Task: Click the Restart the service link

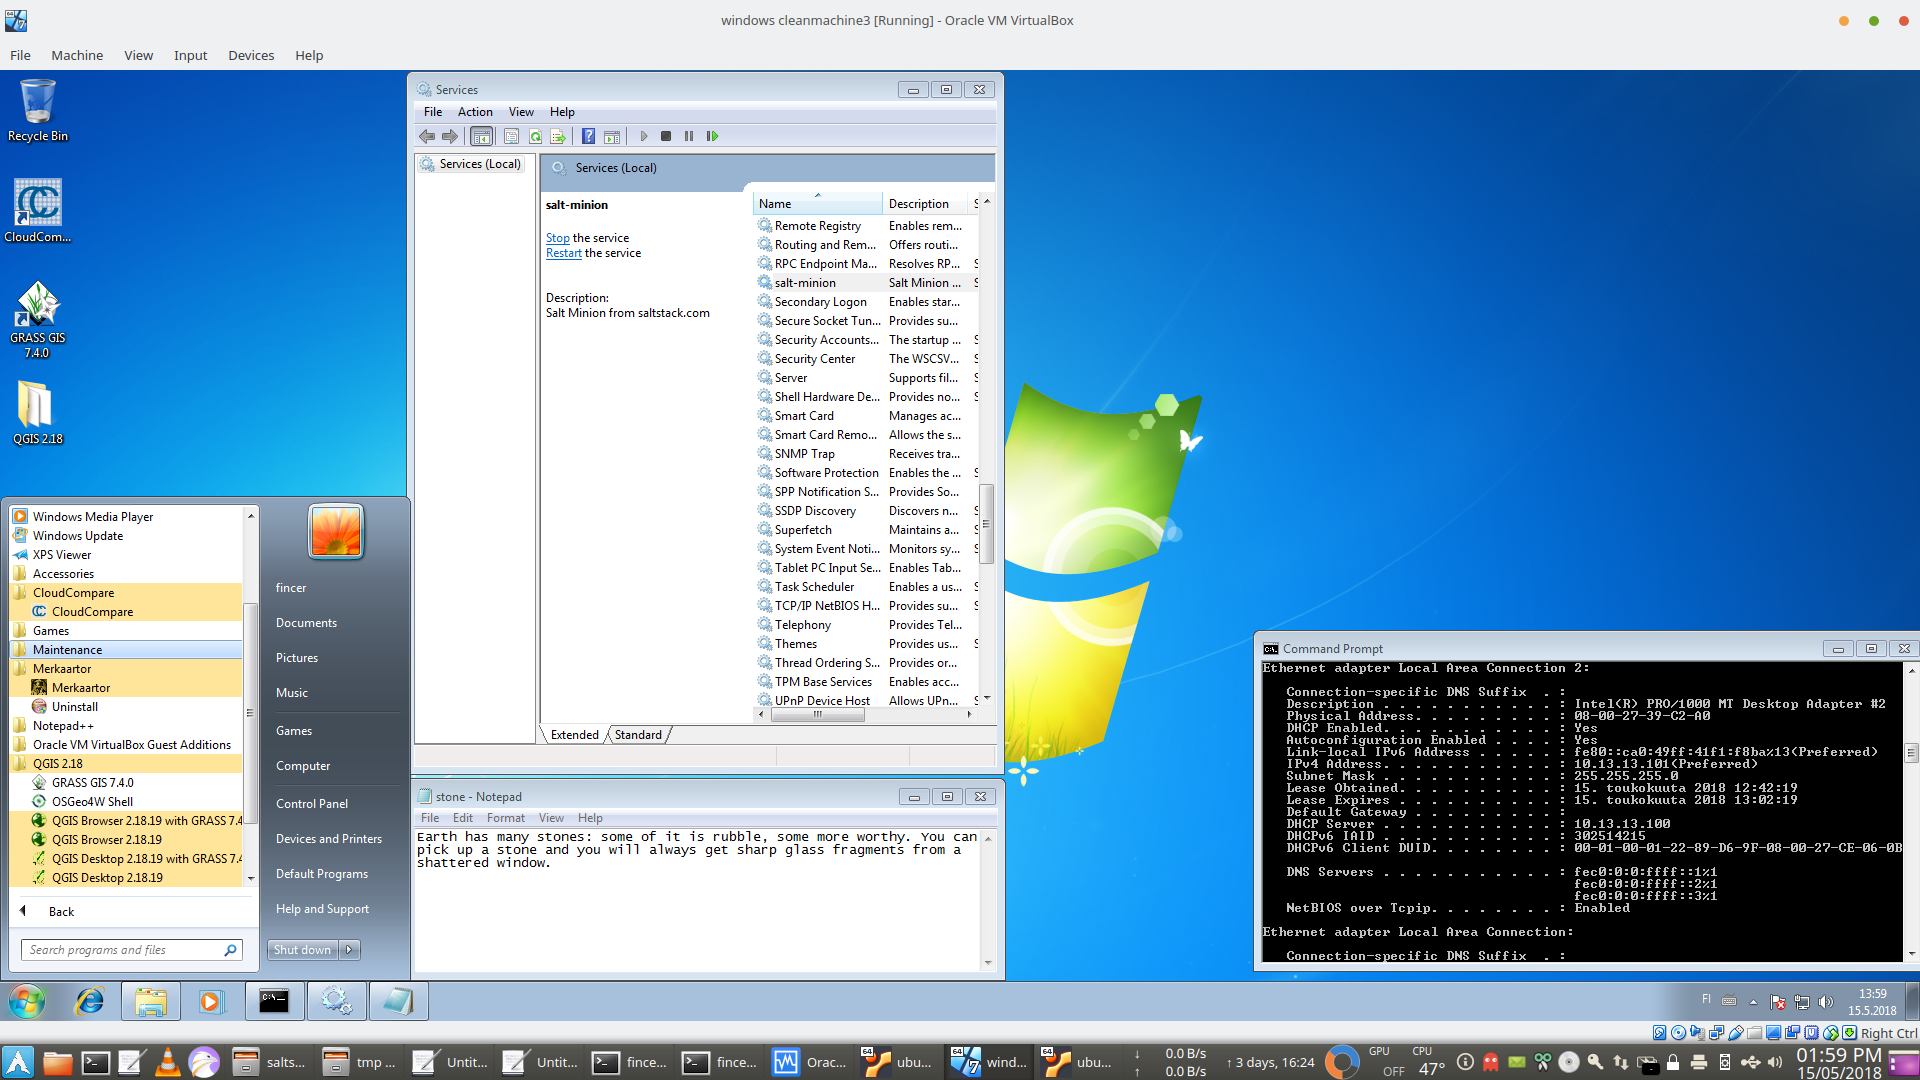Action: pyautogui.click(x=563, y=253)
